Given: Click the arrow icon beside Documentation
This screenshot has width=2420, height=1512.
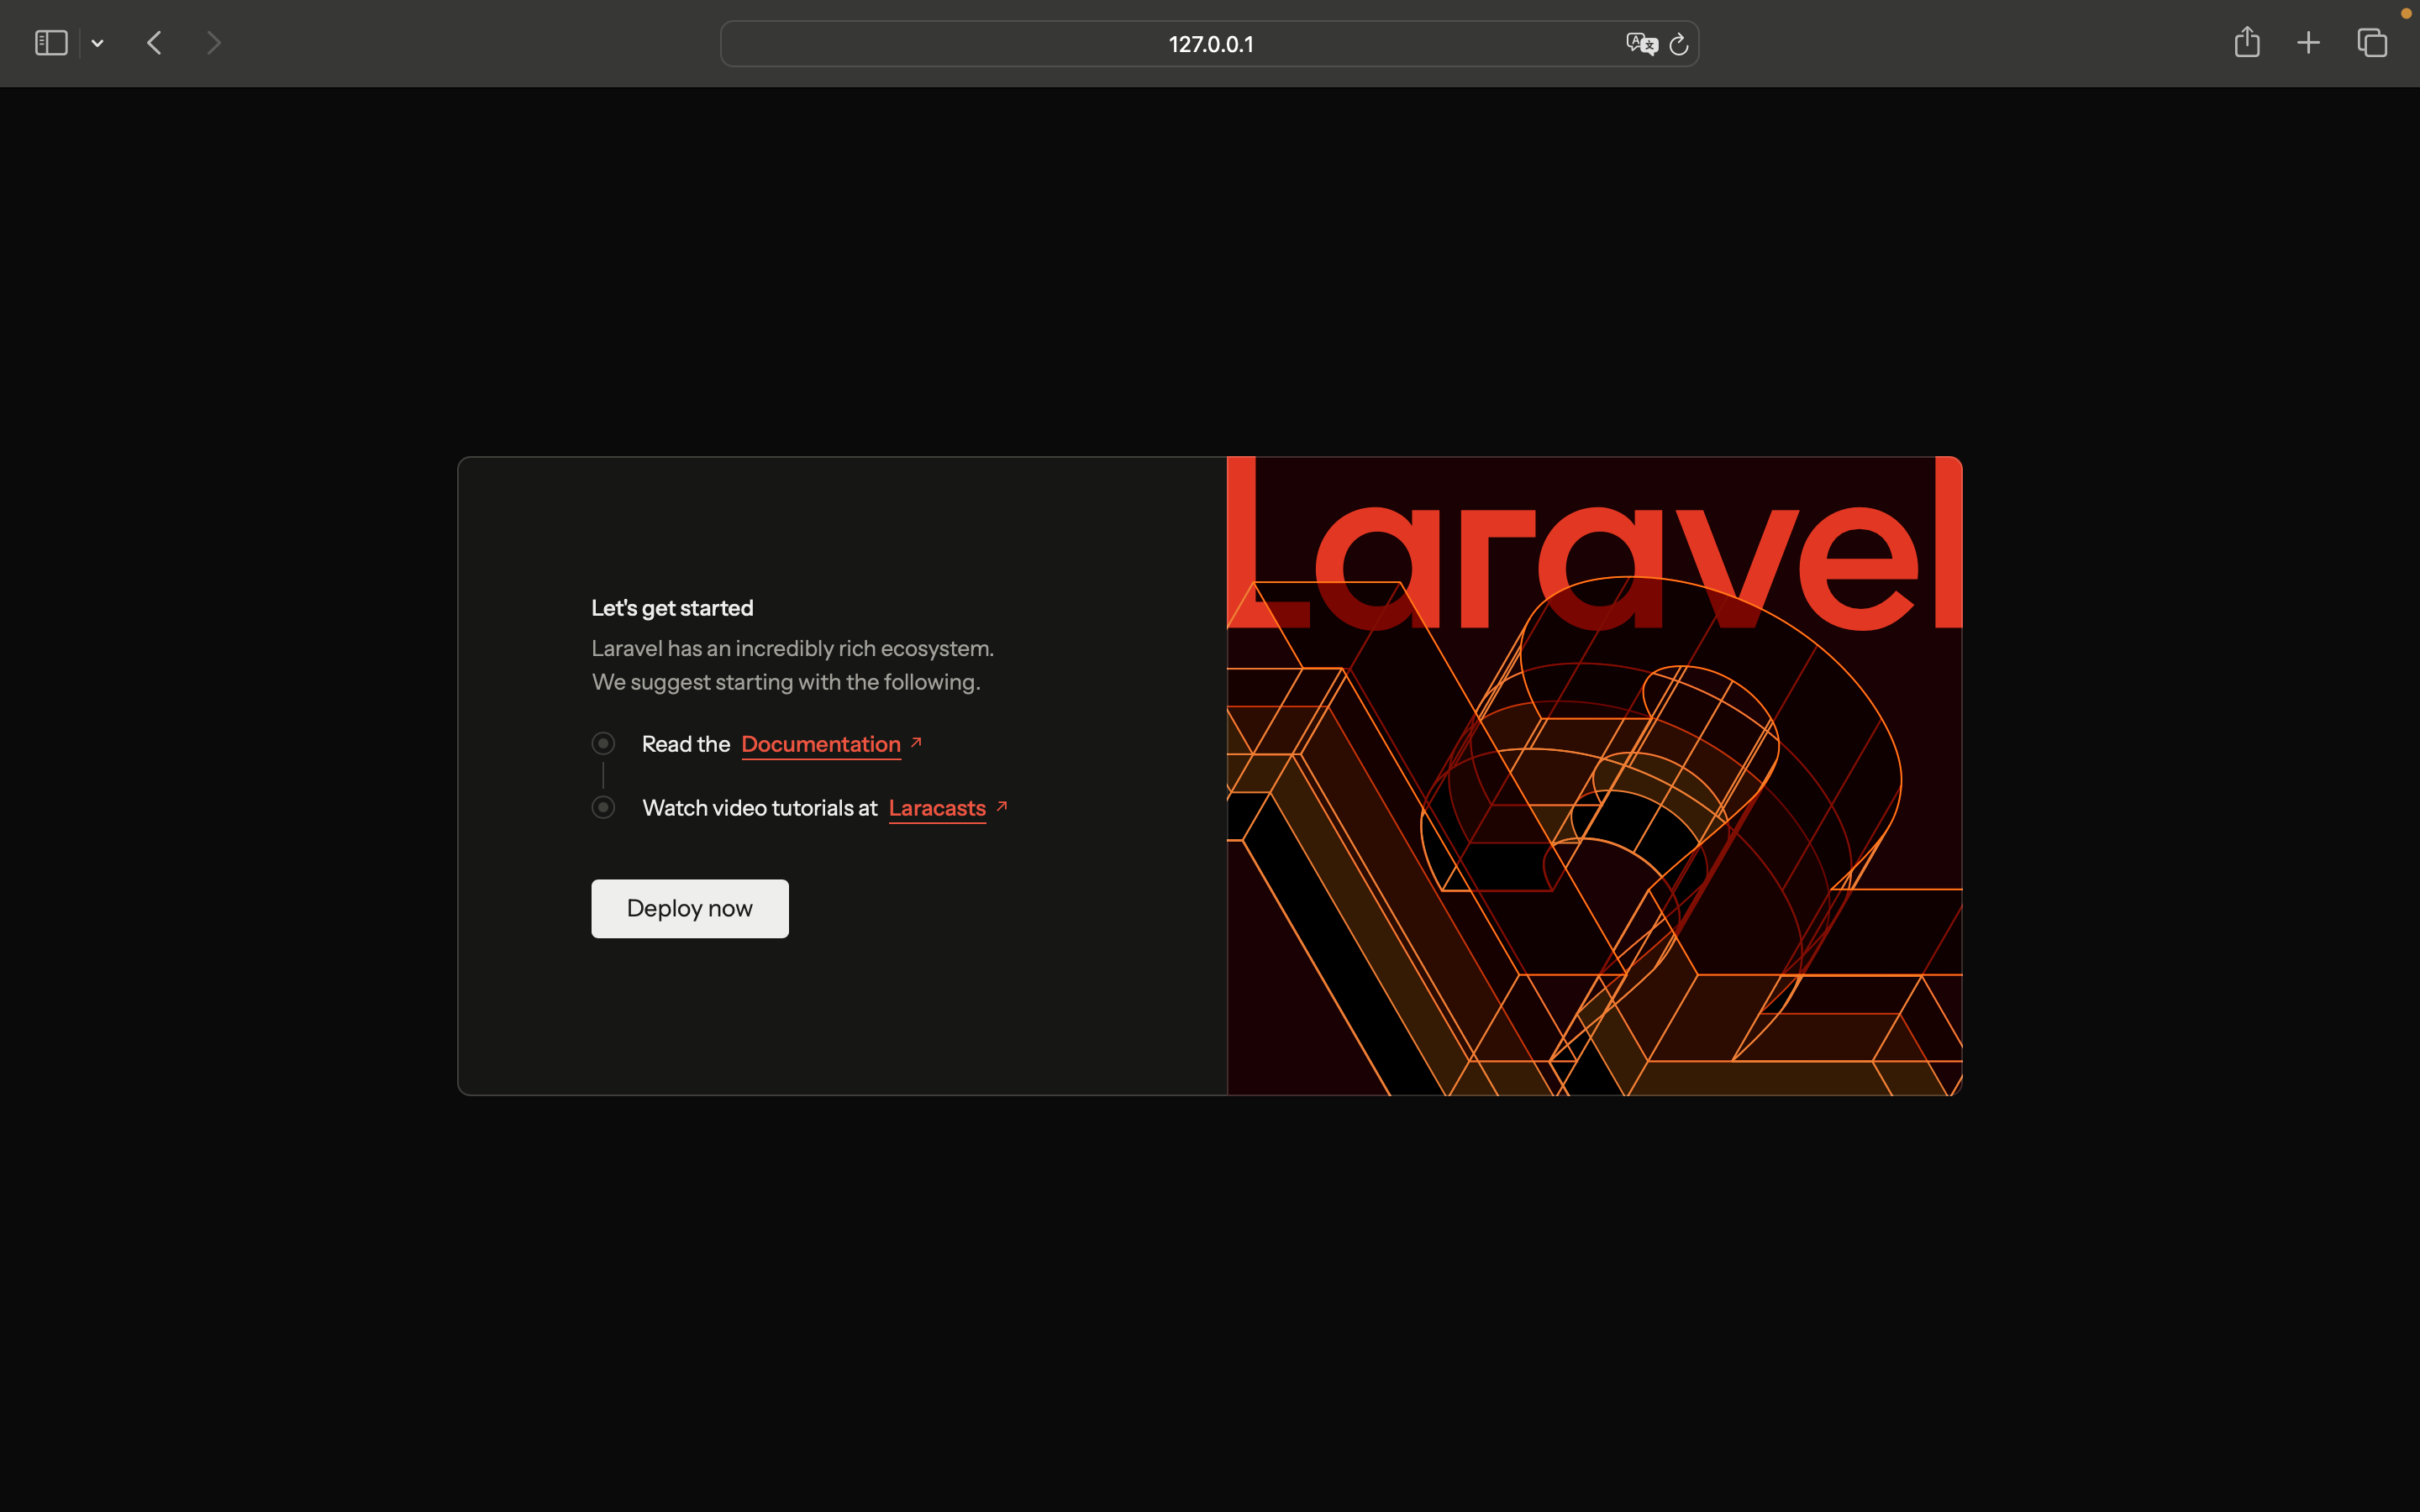Looking at the screenshot, I should (x=916, y=742).
